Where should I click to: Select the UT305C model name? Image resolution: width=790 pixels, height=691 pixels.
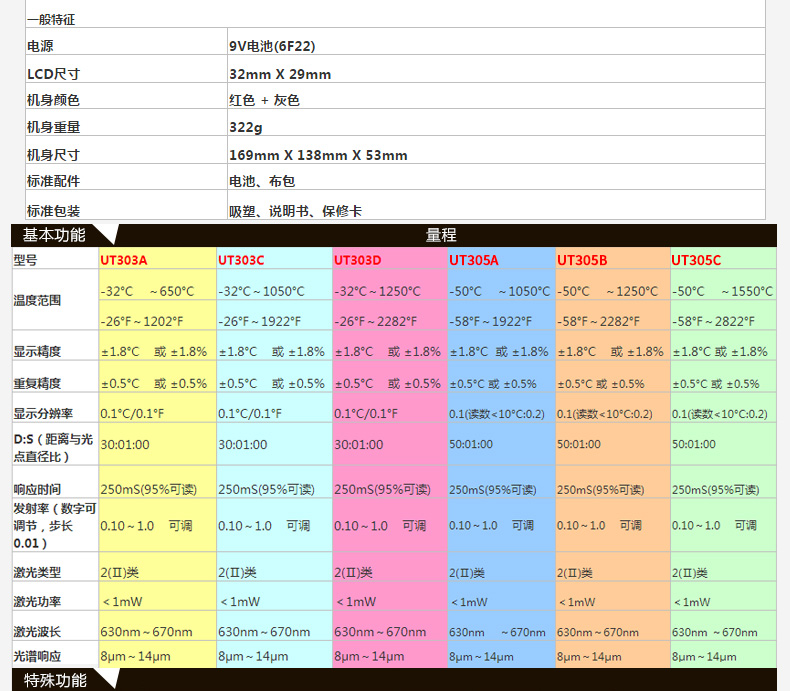[x=696, y=260]
